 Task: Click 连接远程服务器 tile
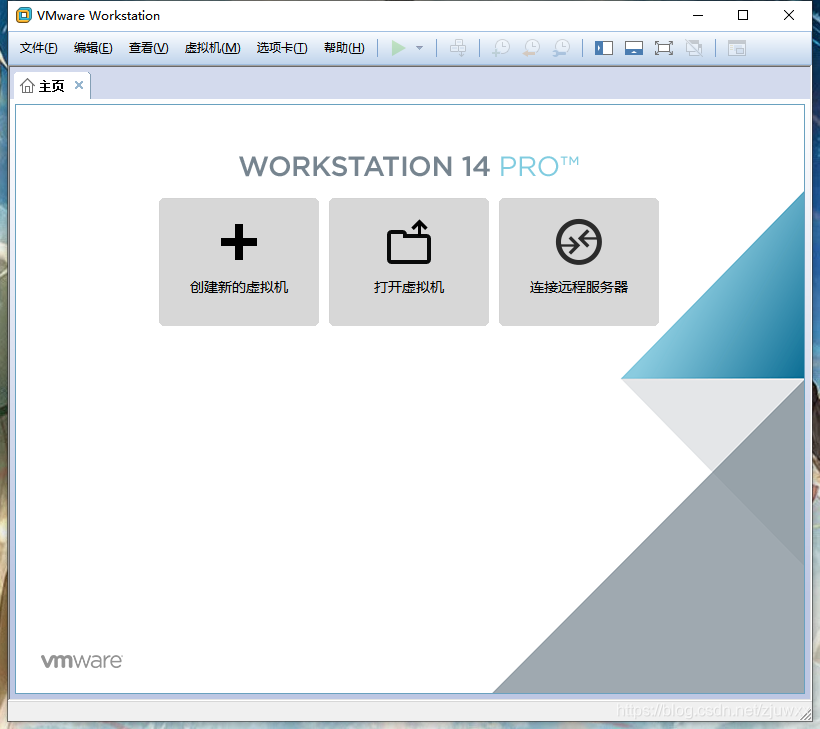(579, 261)
